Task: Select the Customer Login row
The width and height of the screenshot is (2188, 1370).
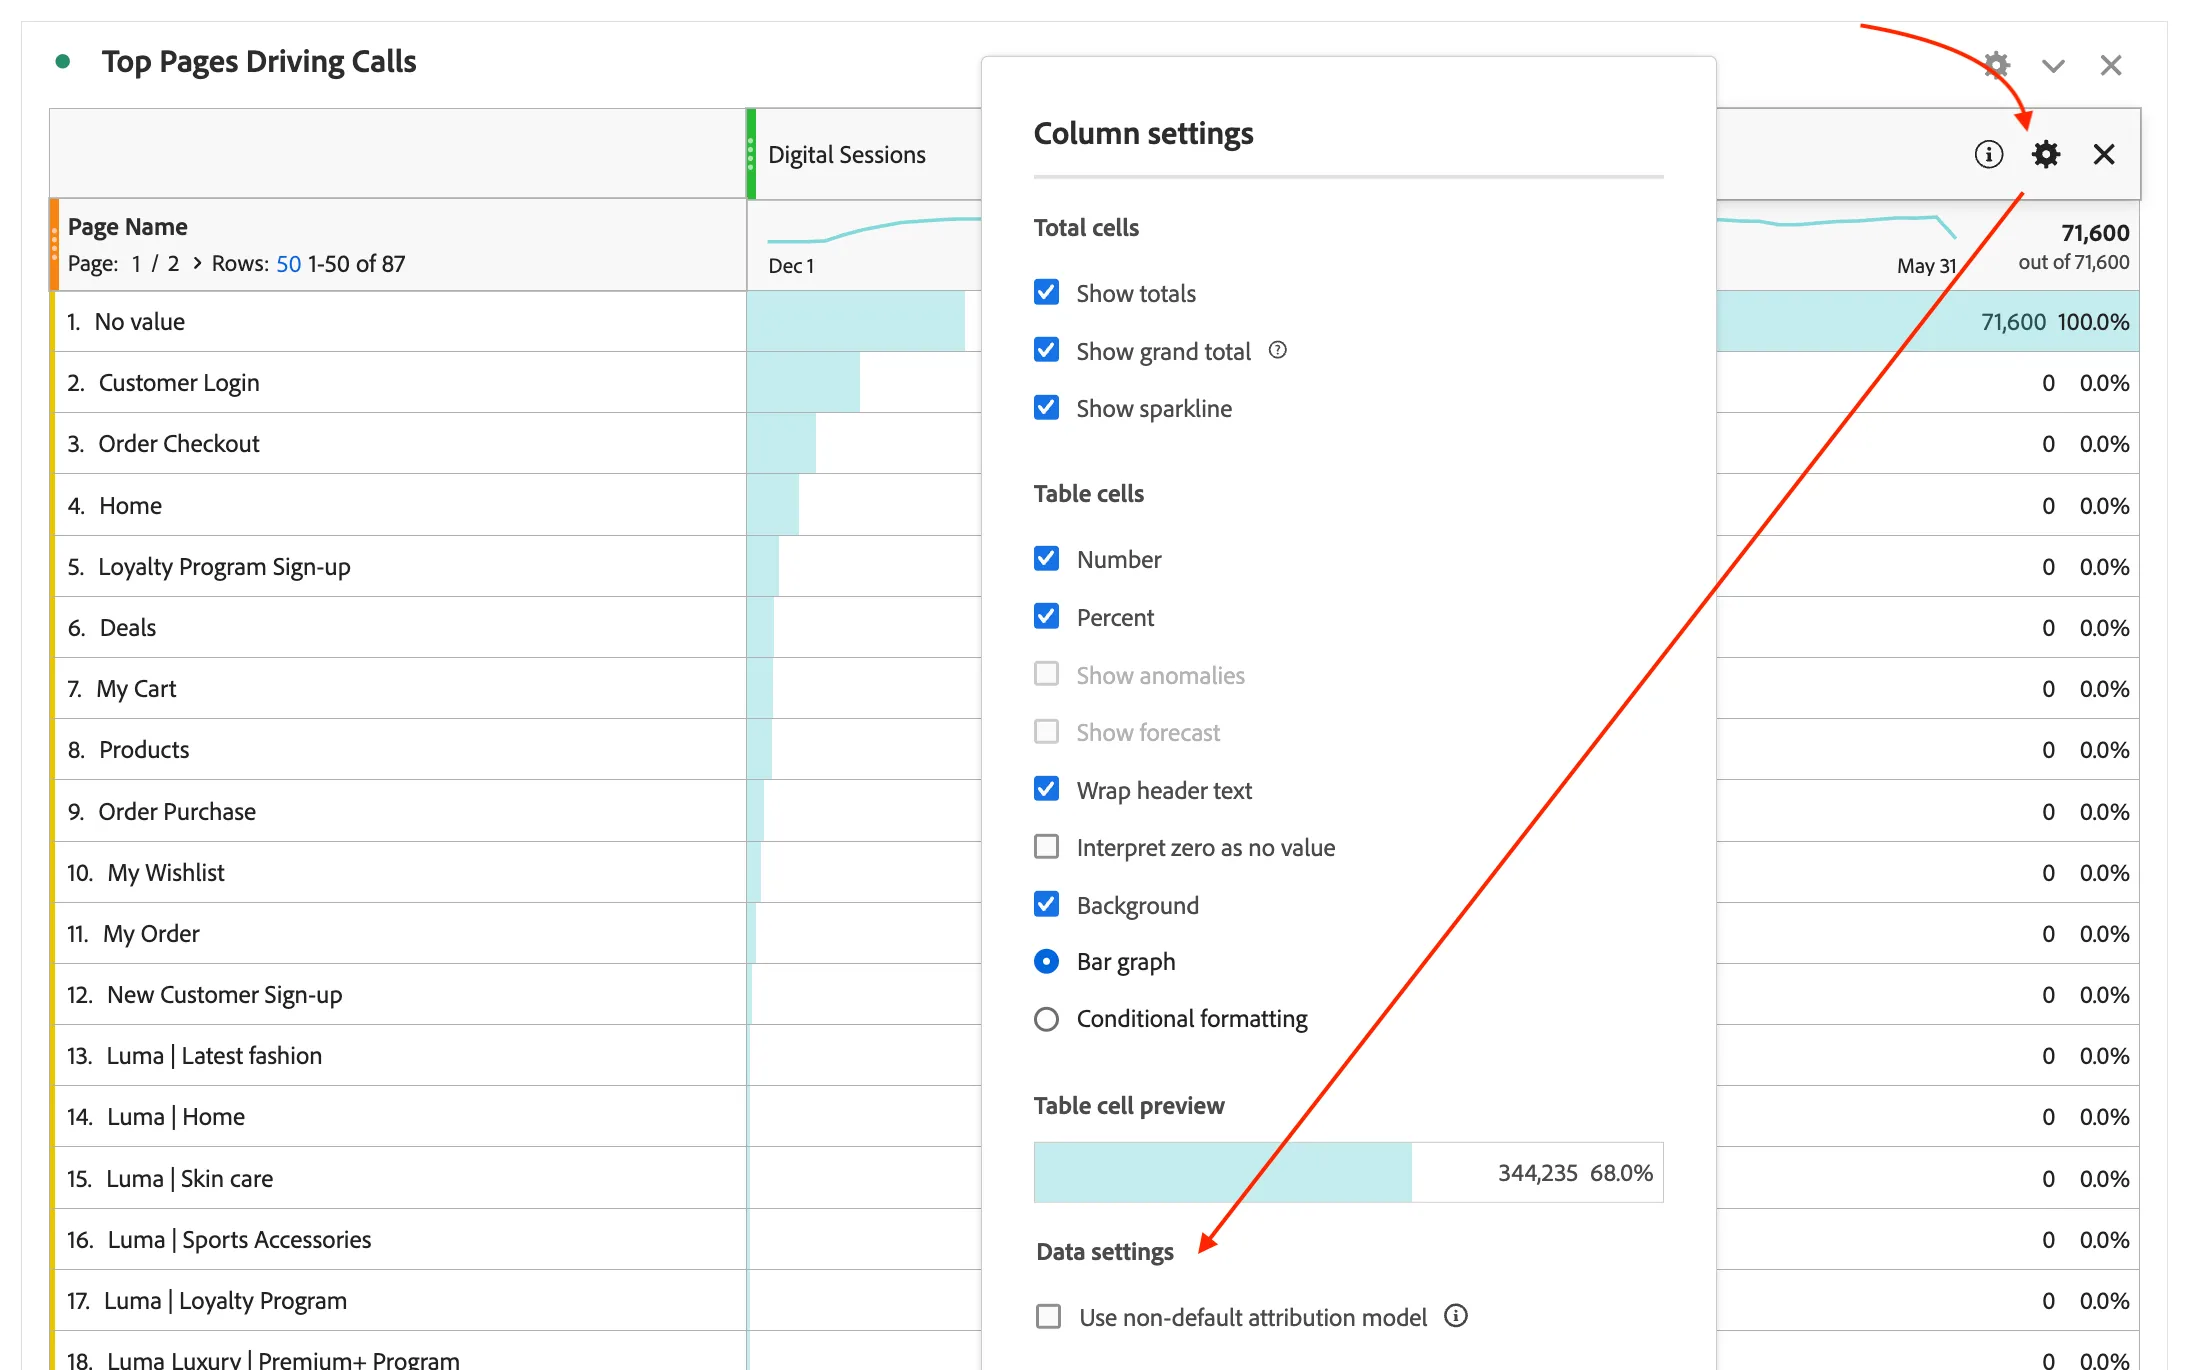Action: click(x=400, y=383)
